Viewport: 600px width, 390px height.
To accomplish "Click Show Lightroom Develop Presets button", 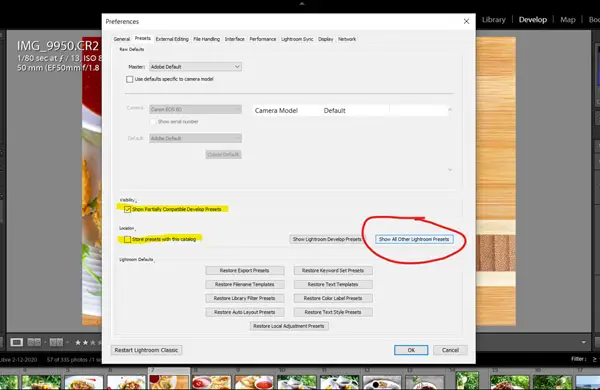I will click(327, 239).
